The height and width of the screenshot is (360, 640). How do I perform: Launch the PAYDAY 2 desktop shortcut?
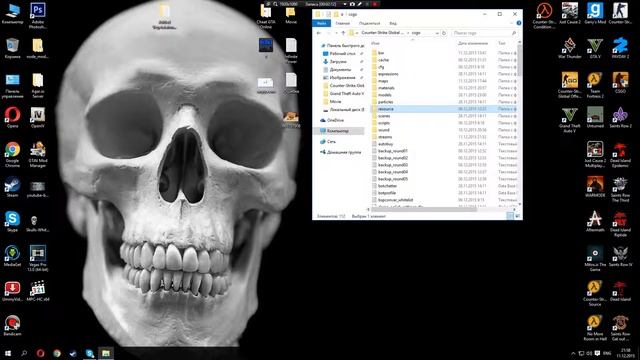(620, 48)
